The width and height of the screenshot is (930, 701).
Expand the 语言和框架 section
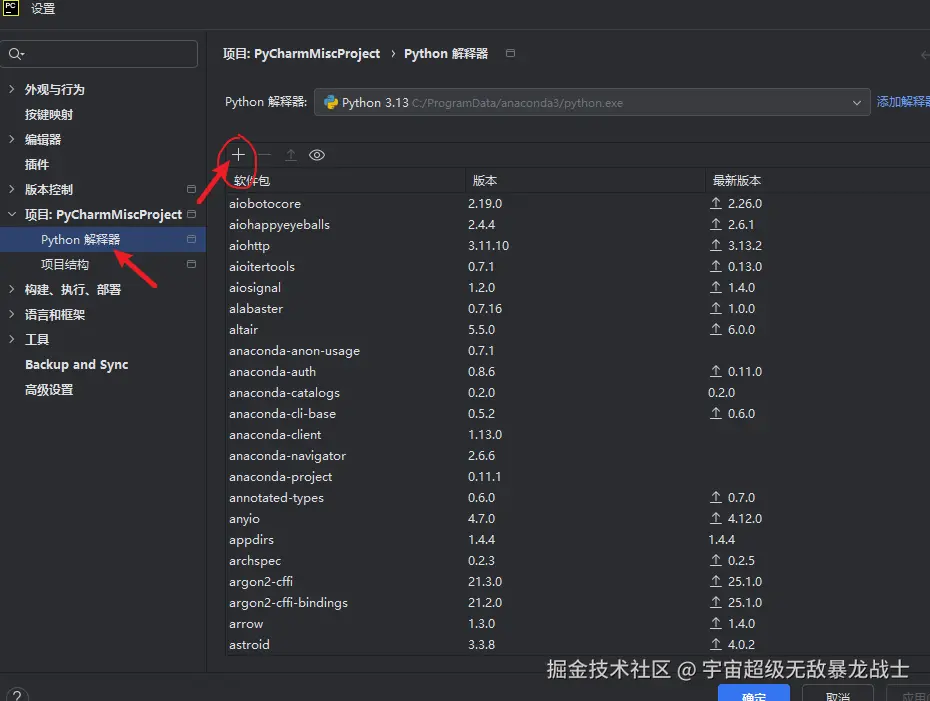coord(11,314)
